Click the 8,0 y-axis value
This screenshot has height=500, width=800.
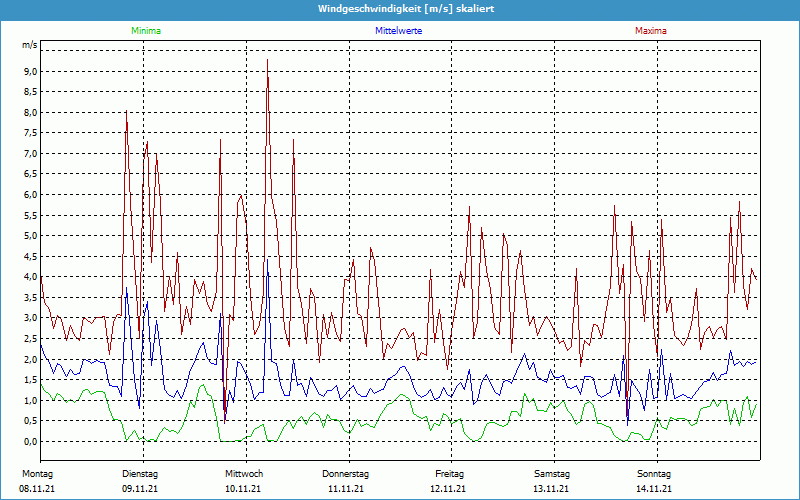[31, 113]
